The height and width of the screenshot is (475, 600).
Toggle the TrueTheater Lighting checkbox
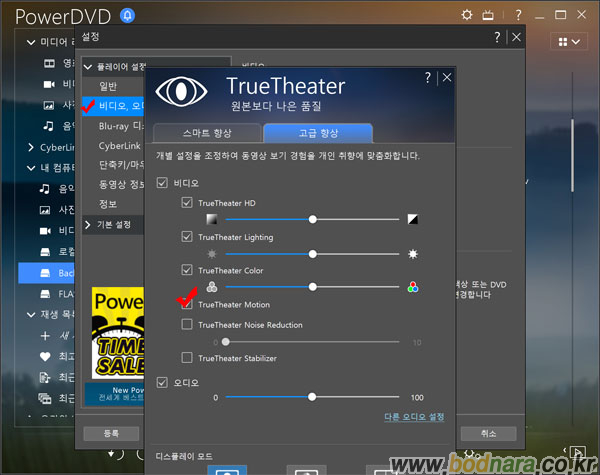(x=187, y=237)
